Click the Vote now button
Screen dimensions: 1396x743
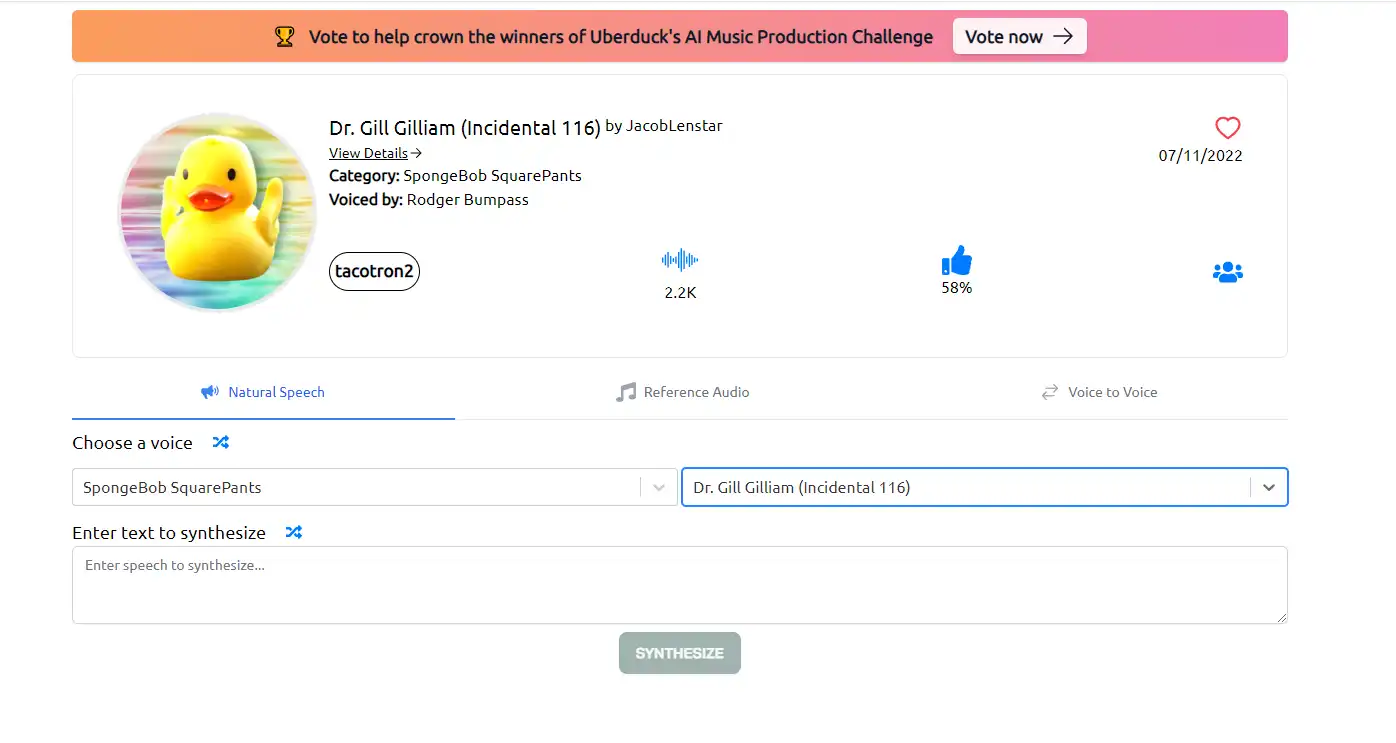[x=1019, y=36]
